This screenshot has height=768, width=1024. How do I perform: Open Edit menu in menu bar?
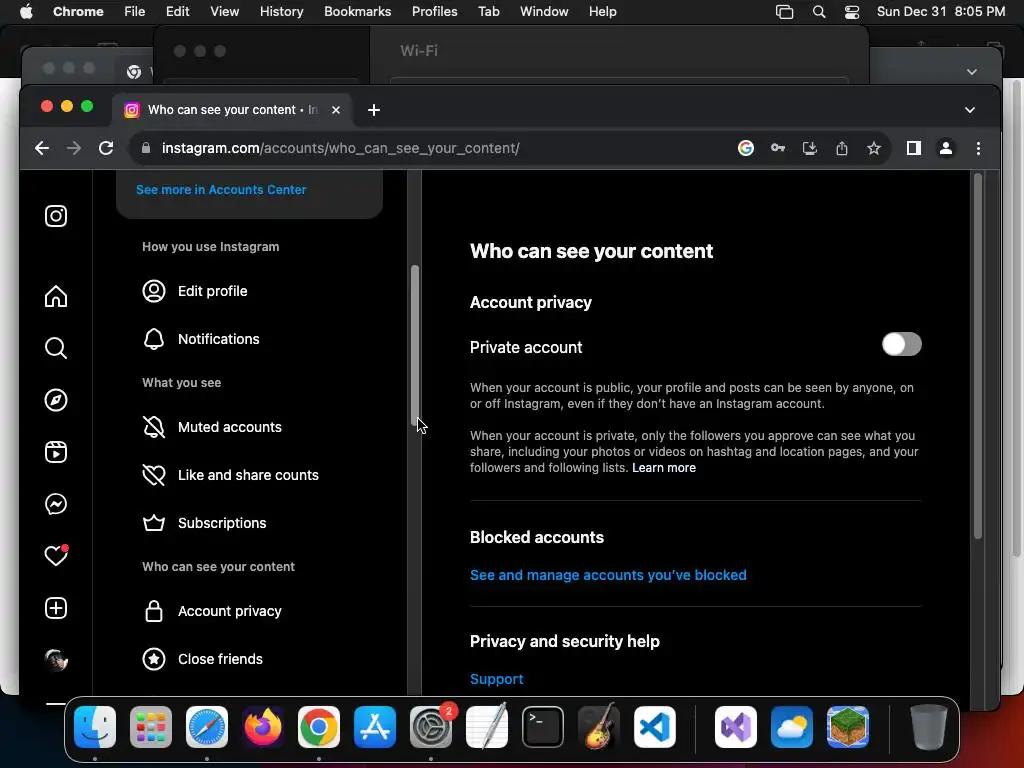point(177,11)
